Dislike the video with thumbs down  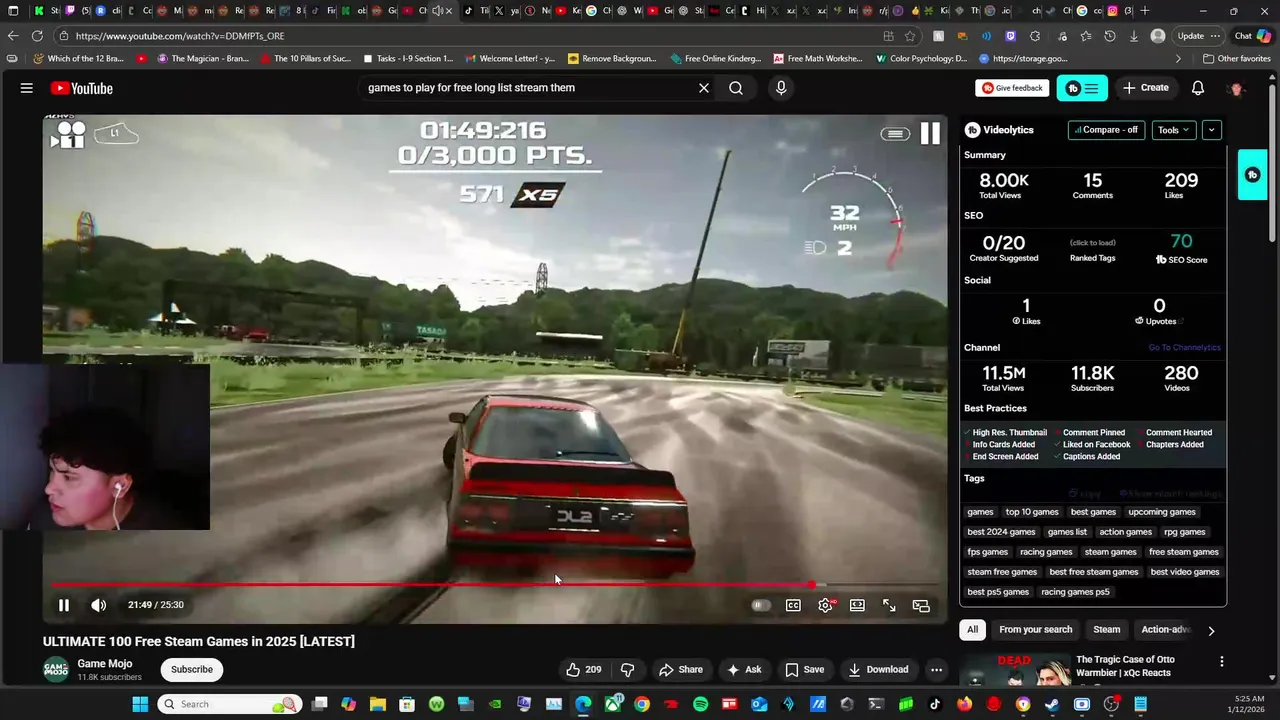coord(628,670)
